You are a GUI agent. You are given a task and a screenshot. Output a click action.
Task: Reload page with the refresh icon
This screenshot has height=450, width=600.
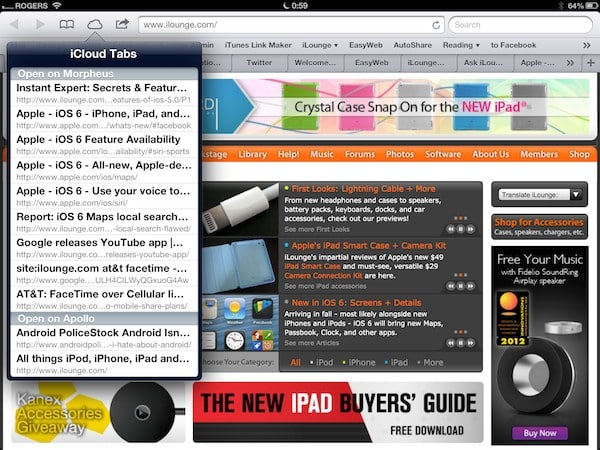point(435,25)
